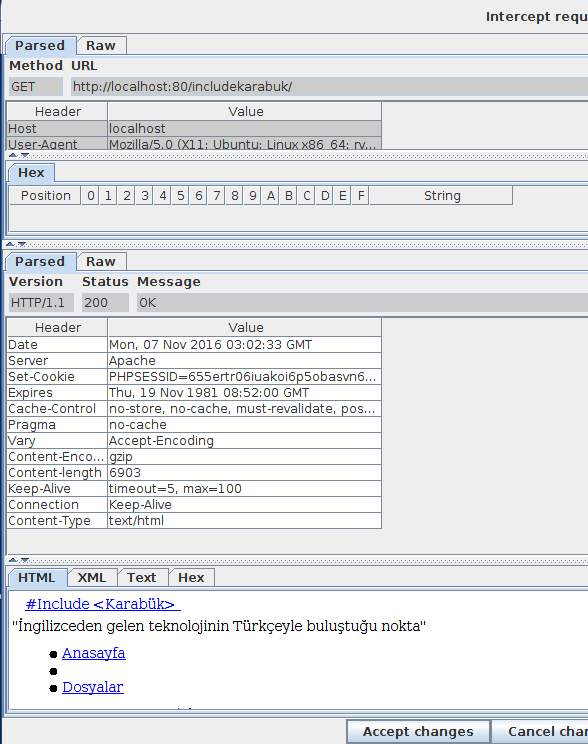Open the response body Hex tab
588x744 pixels.
(191, 577)
